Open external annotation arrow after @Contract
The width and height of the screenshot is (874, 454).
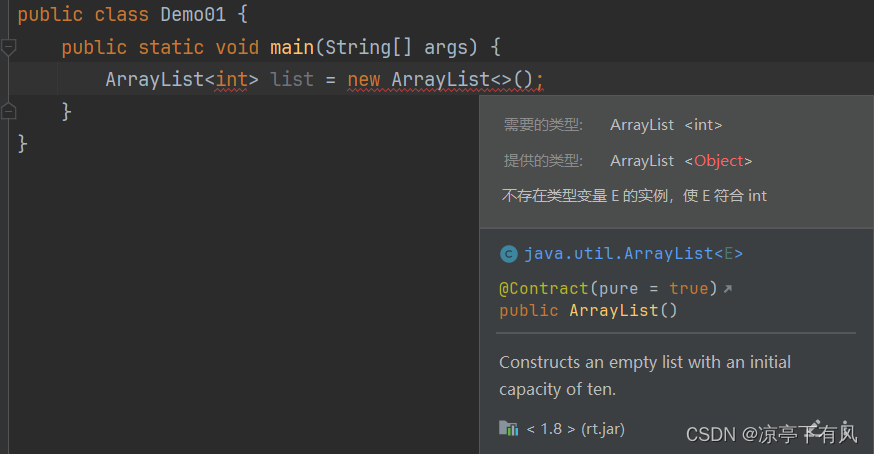pos(727,289)
